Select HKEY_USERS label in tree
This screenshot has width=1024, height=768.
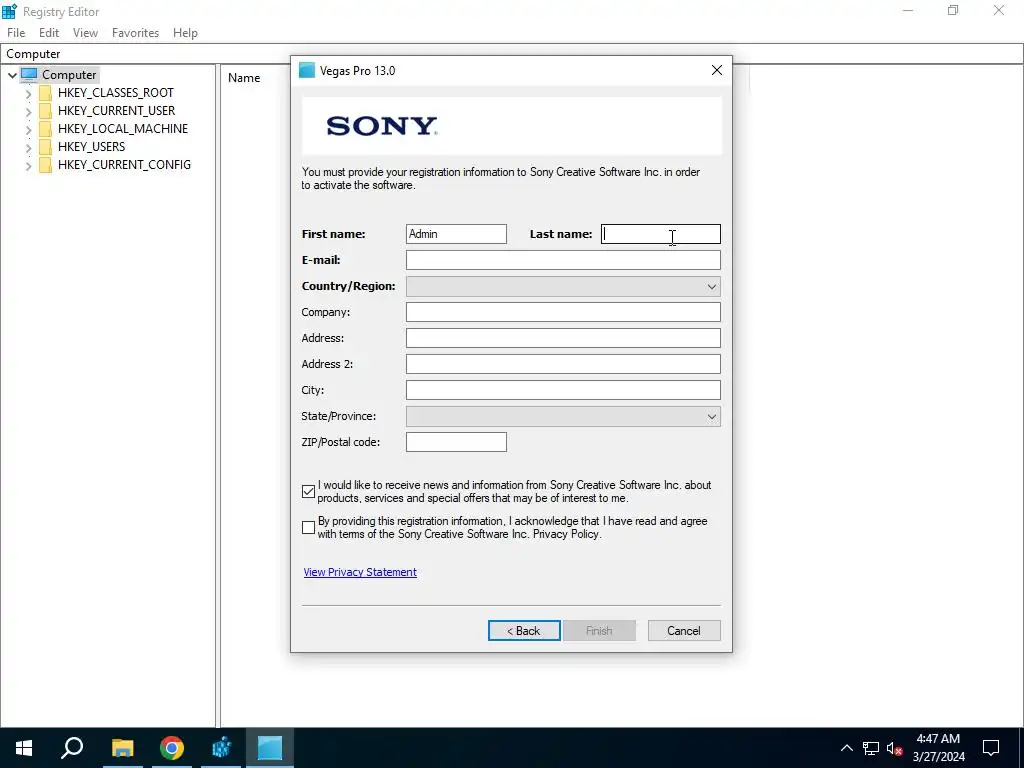point(91,147)
